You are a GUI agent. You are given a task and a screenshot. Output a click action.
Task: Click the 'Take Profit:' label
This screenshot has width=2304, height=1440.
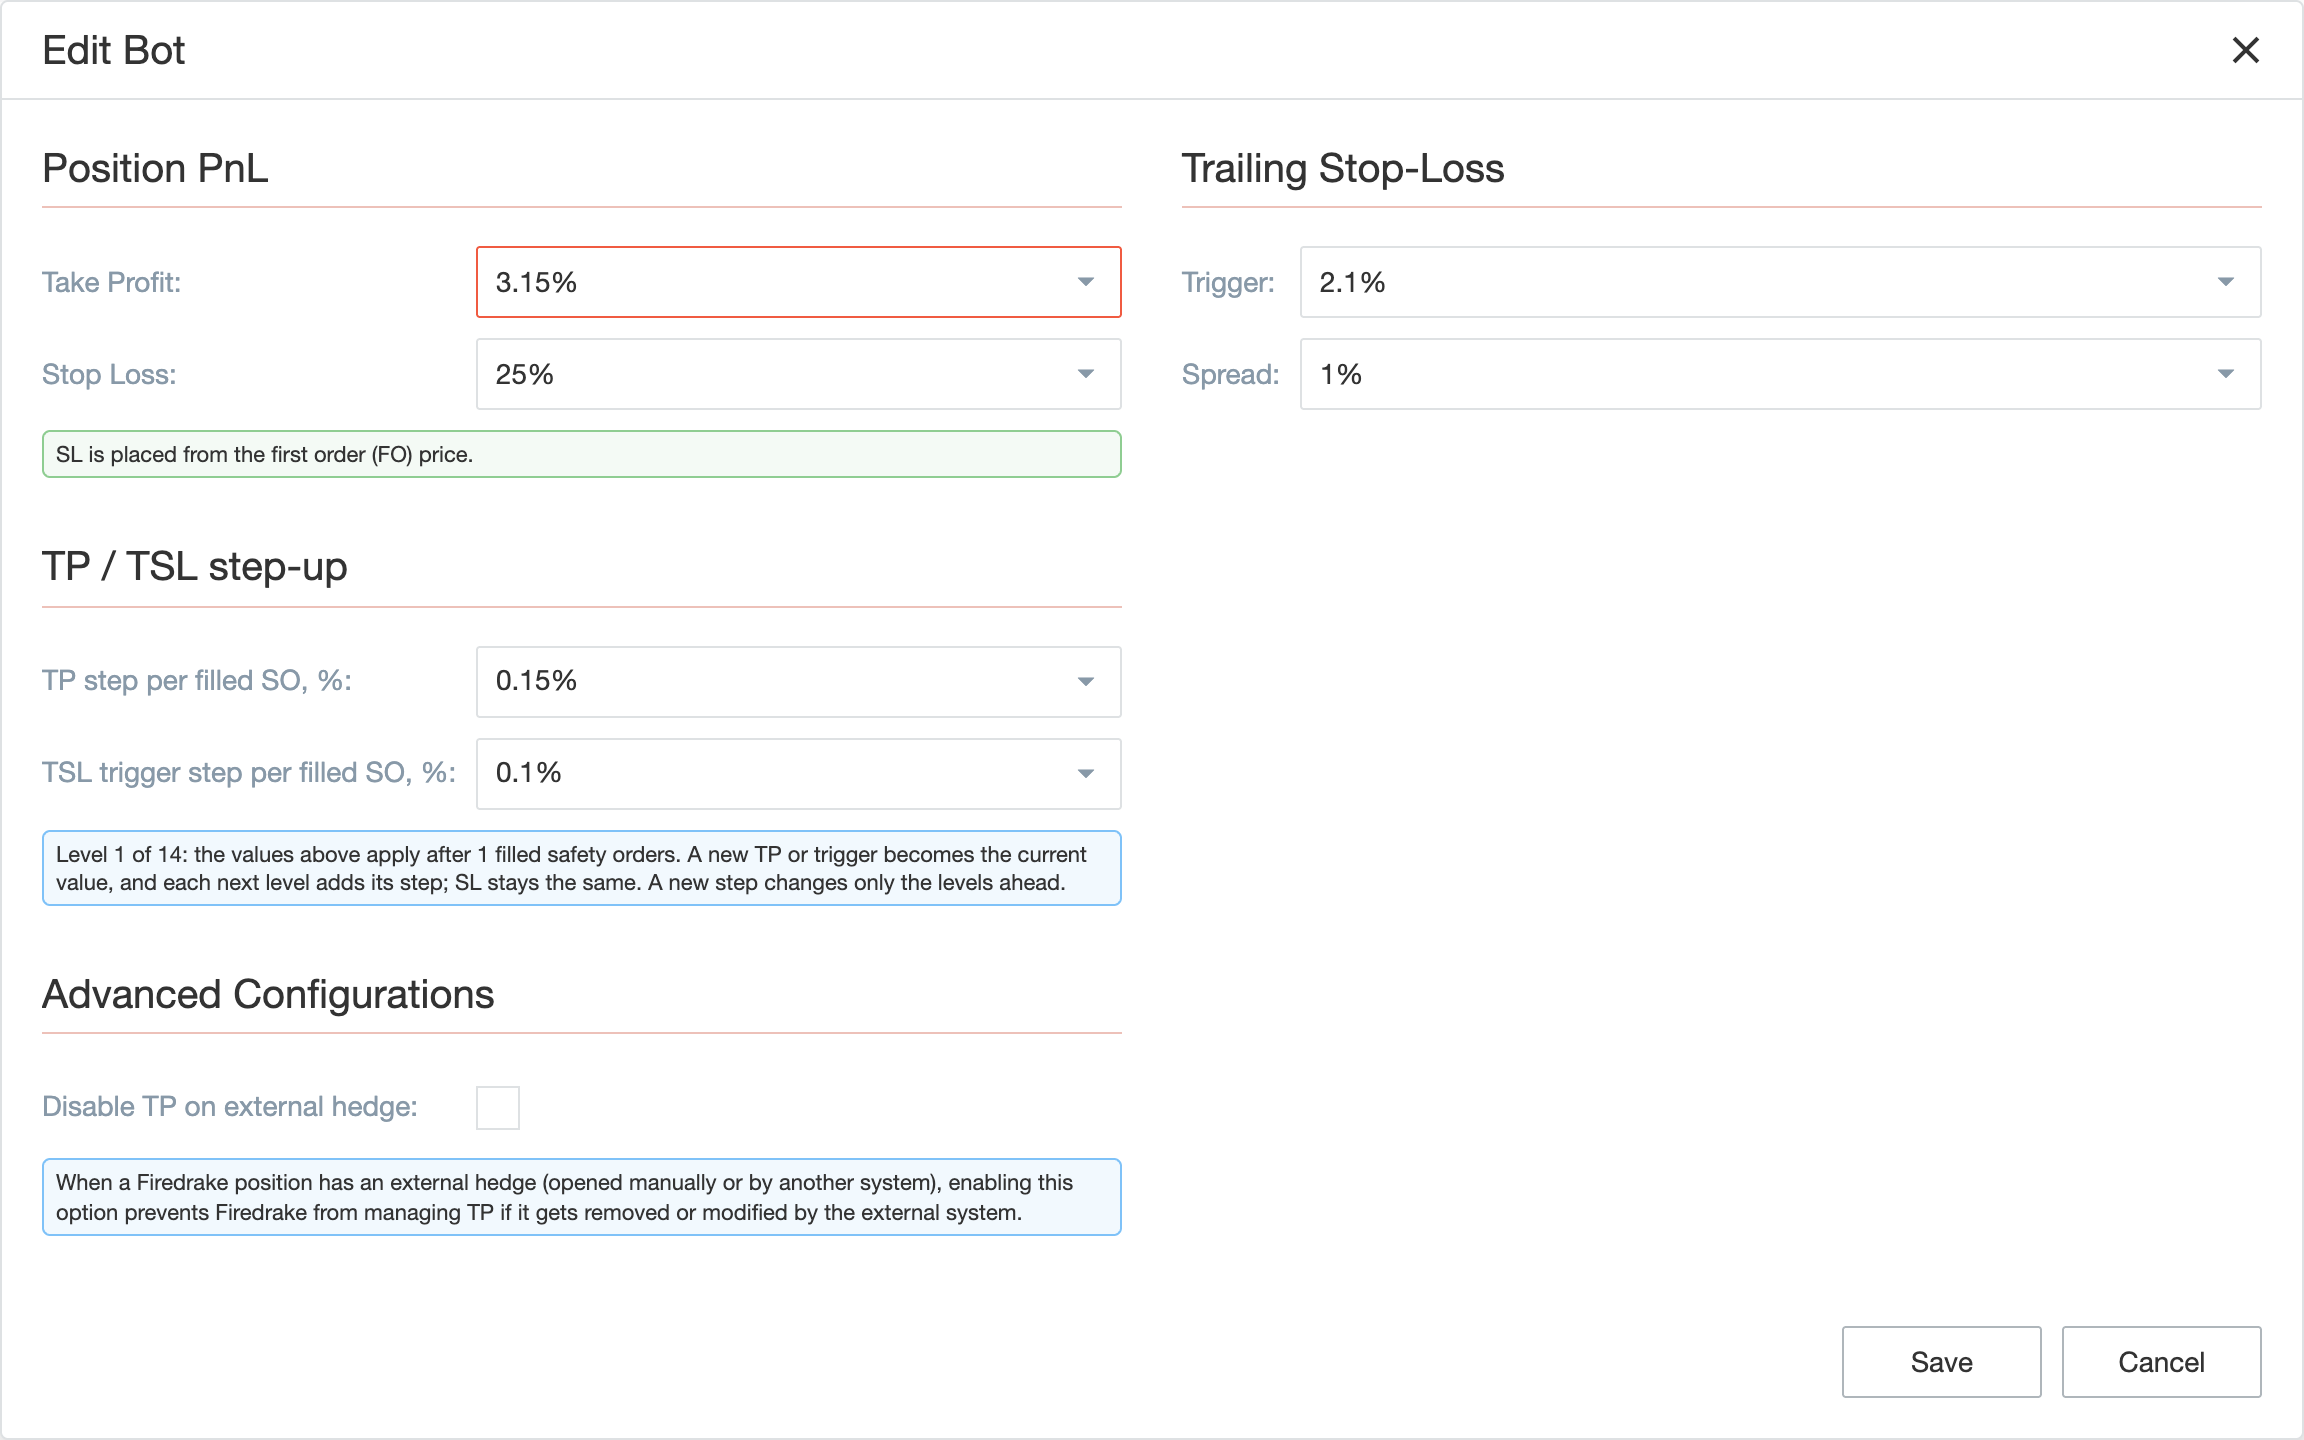pos(111,282)
